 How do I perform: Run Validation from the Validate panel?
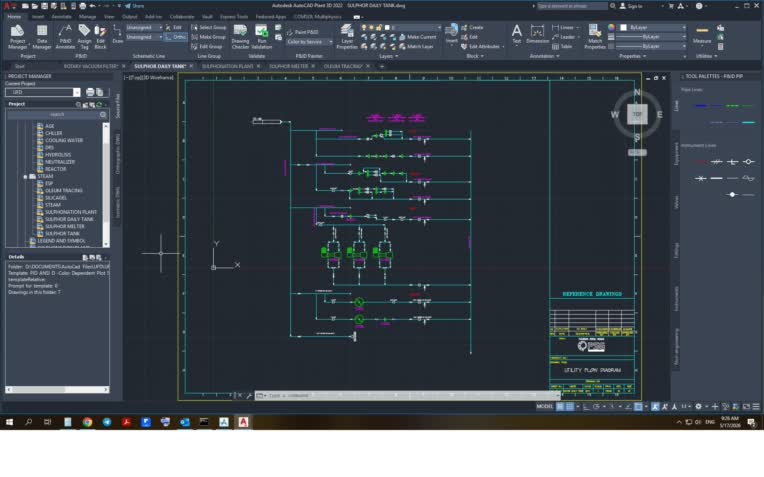262,37
